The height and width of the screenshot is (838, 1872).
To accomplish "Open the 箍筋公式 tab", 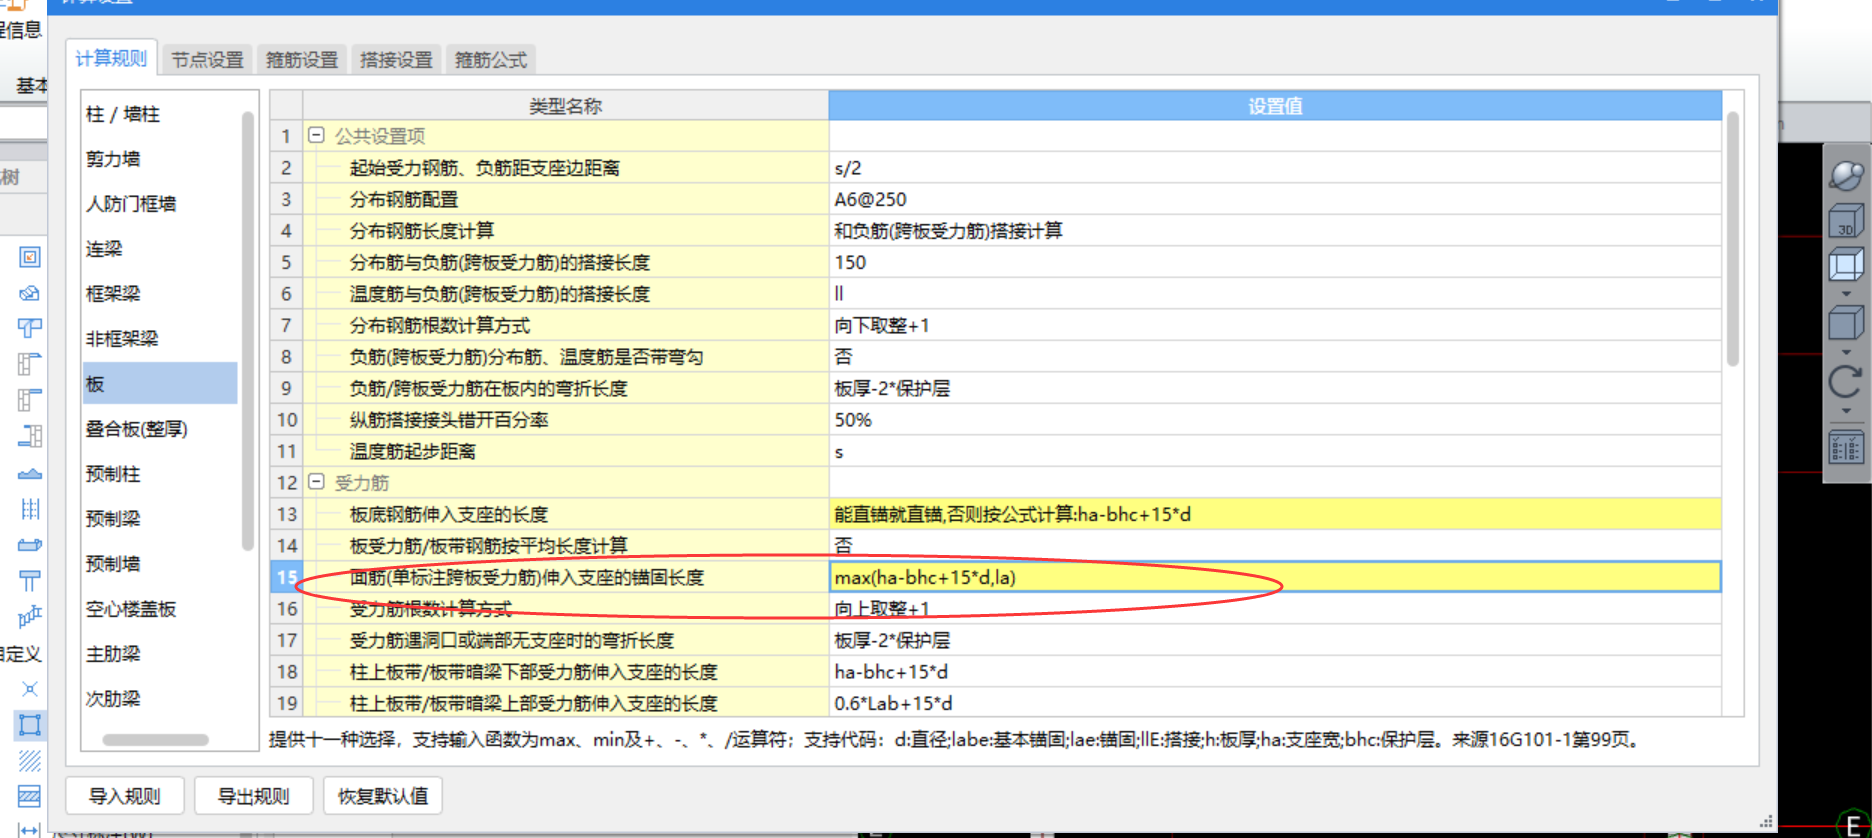I will pyautogui.click(x=491, y=60).
